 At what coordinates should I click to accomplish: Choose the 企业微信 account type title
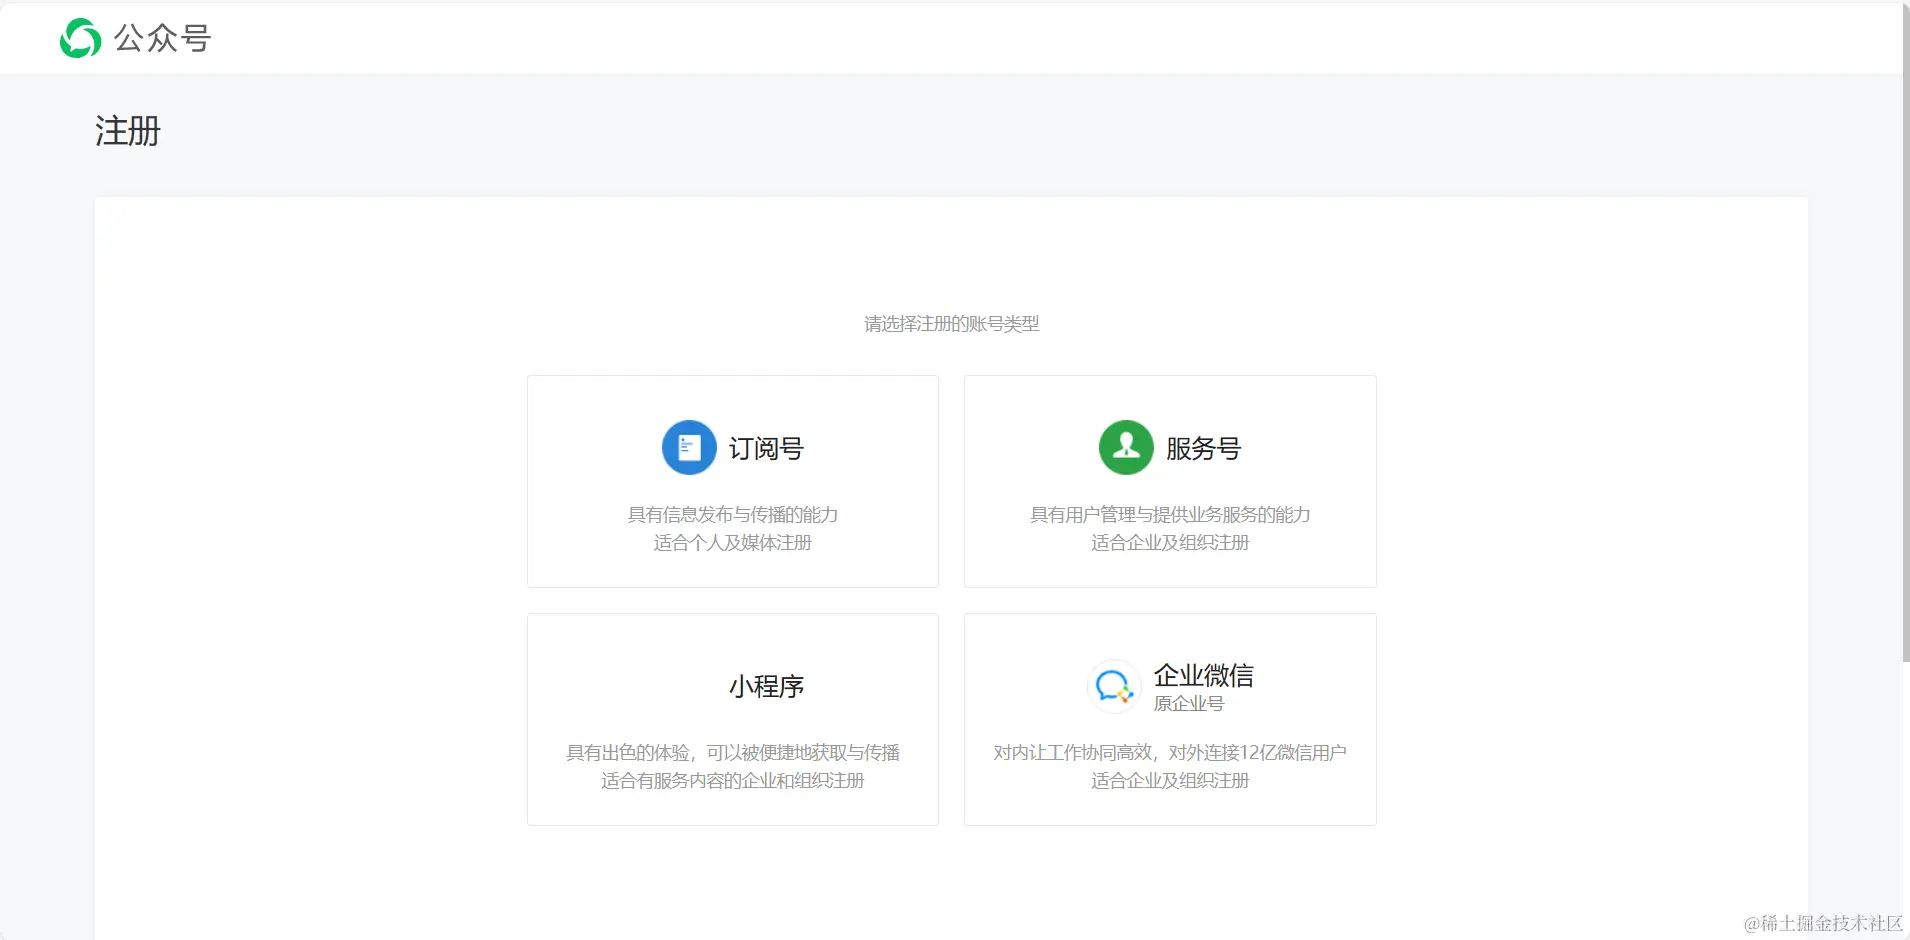coord(1203,675)
